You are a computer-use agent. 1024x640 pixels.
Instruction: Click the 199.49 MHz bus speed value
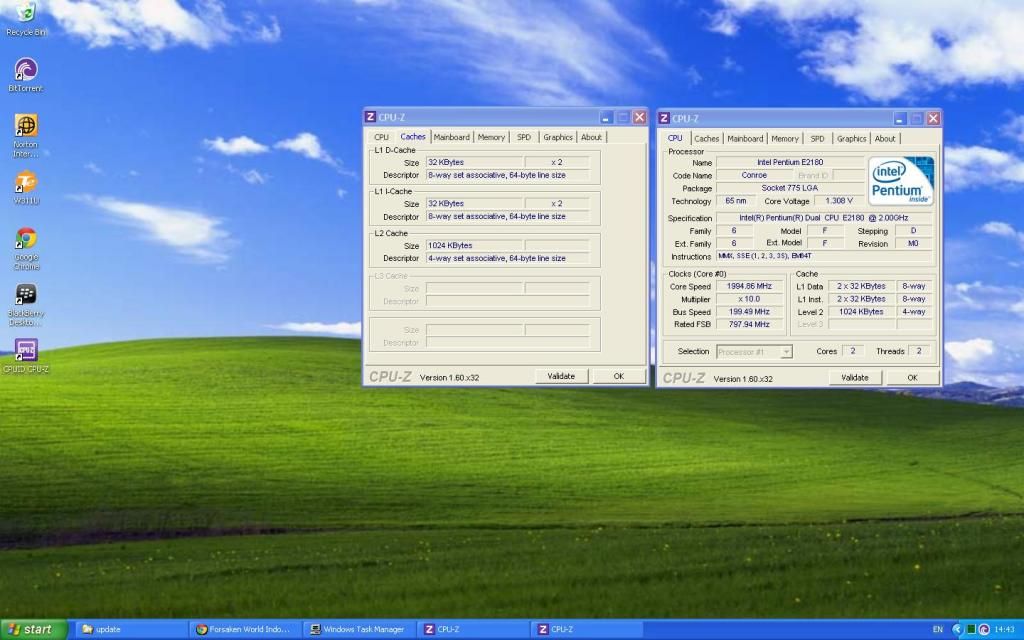pyautogui.click(x=749, y=312)
